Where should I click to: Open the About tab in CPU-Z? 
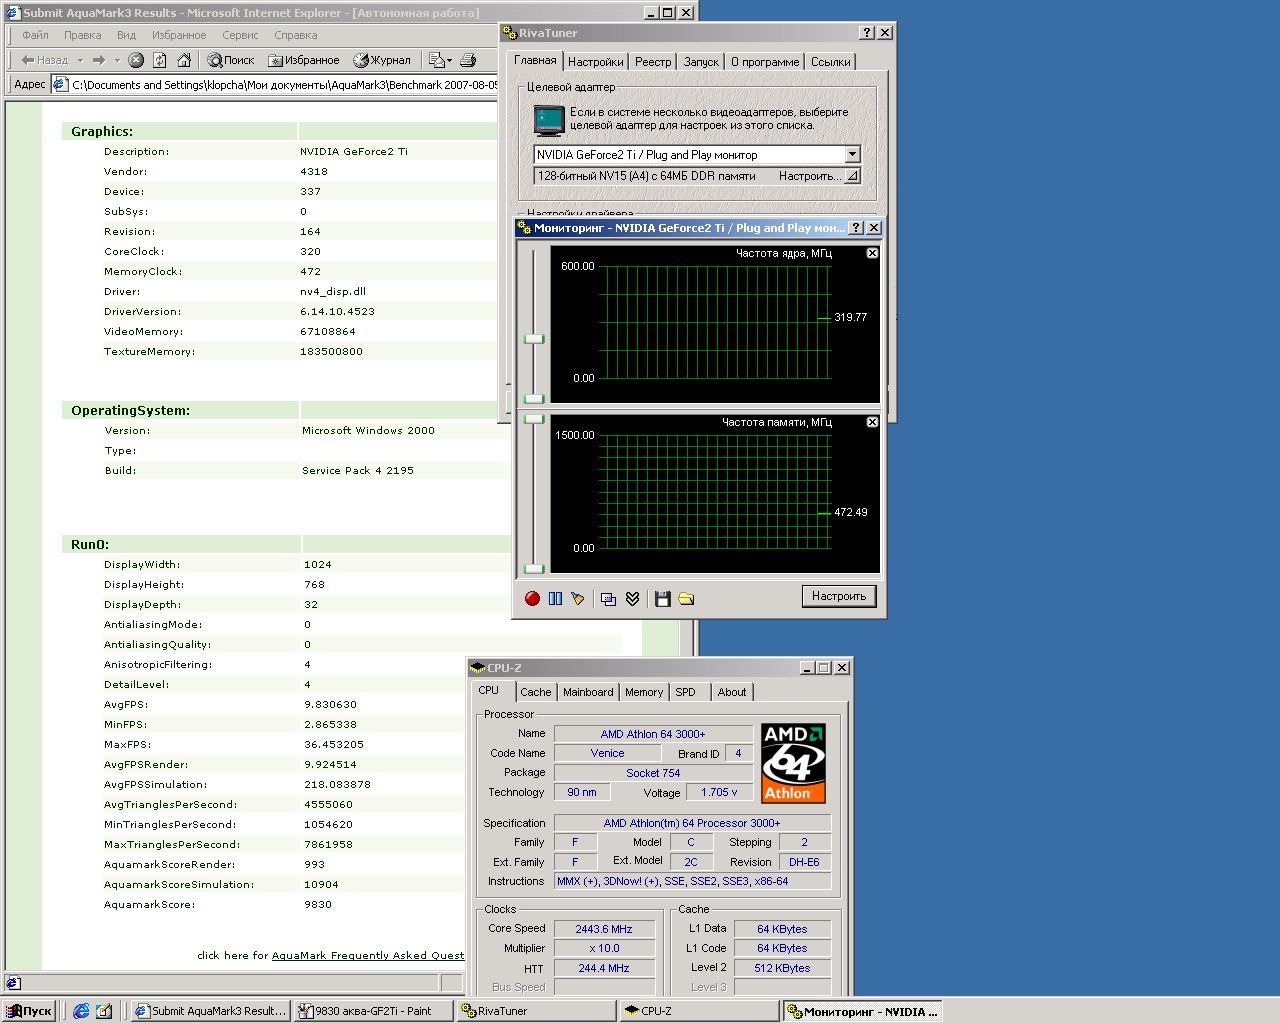click(x=732, y=692)
